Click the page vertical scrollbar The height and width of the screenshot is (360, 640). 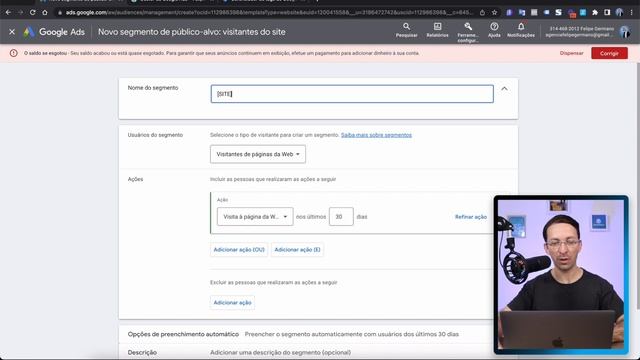[x=638, y=186]
